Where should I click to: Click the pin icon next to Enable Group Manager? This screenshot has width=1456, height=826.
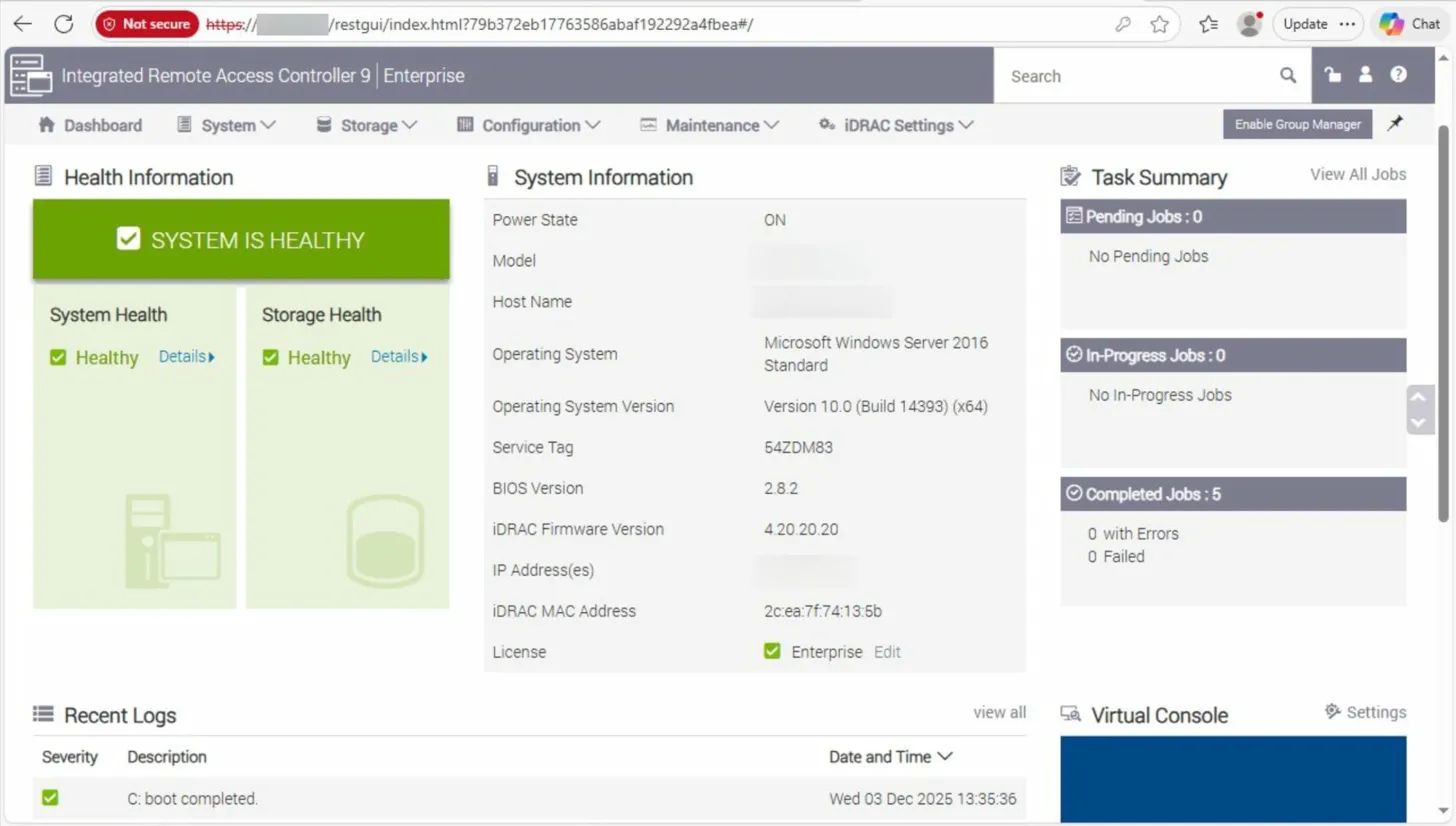(x=1395, y=123)
